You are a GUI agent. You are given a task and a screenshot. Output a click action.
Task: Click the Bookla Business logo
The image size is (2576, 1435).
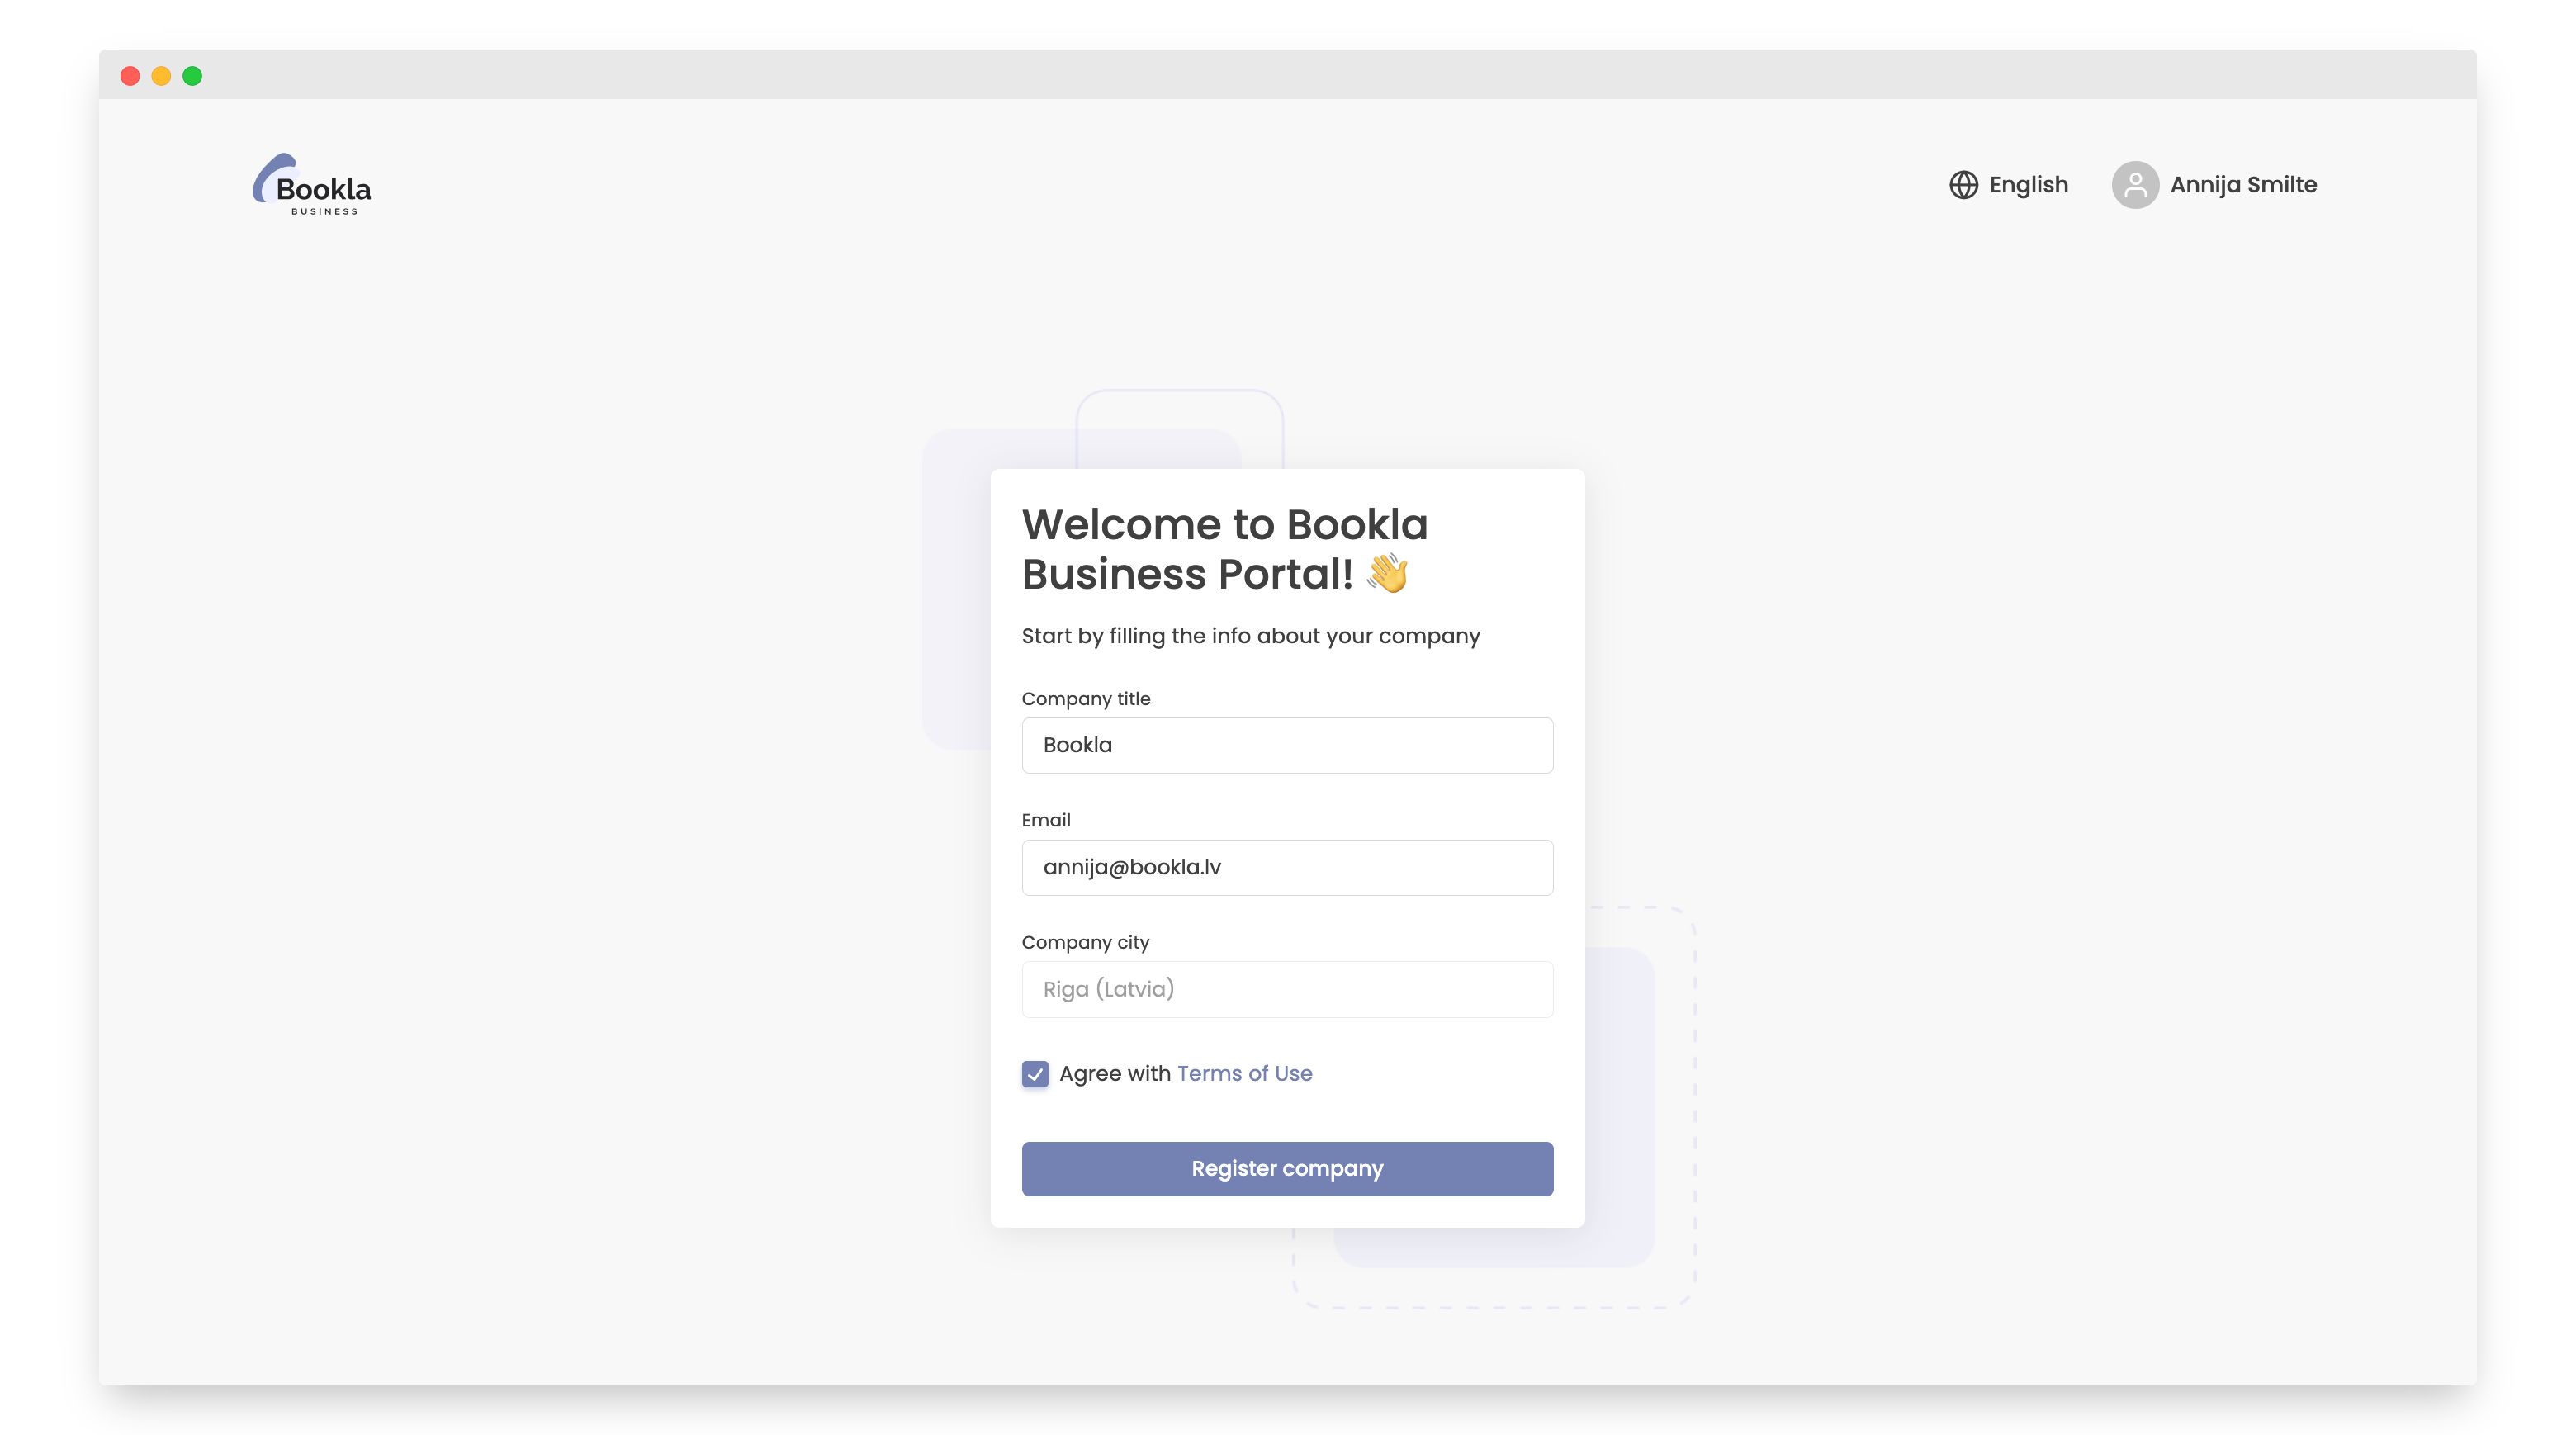(311, 185)
